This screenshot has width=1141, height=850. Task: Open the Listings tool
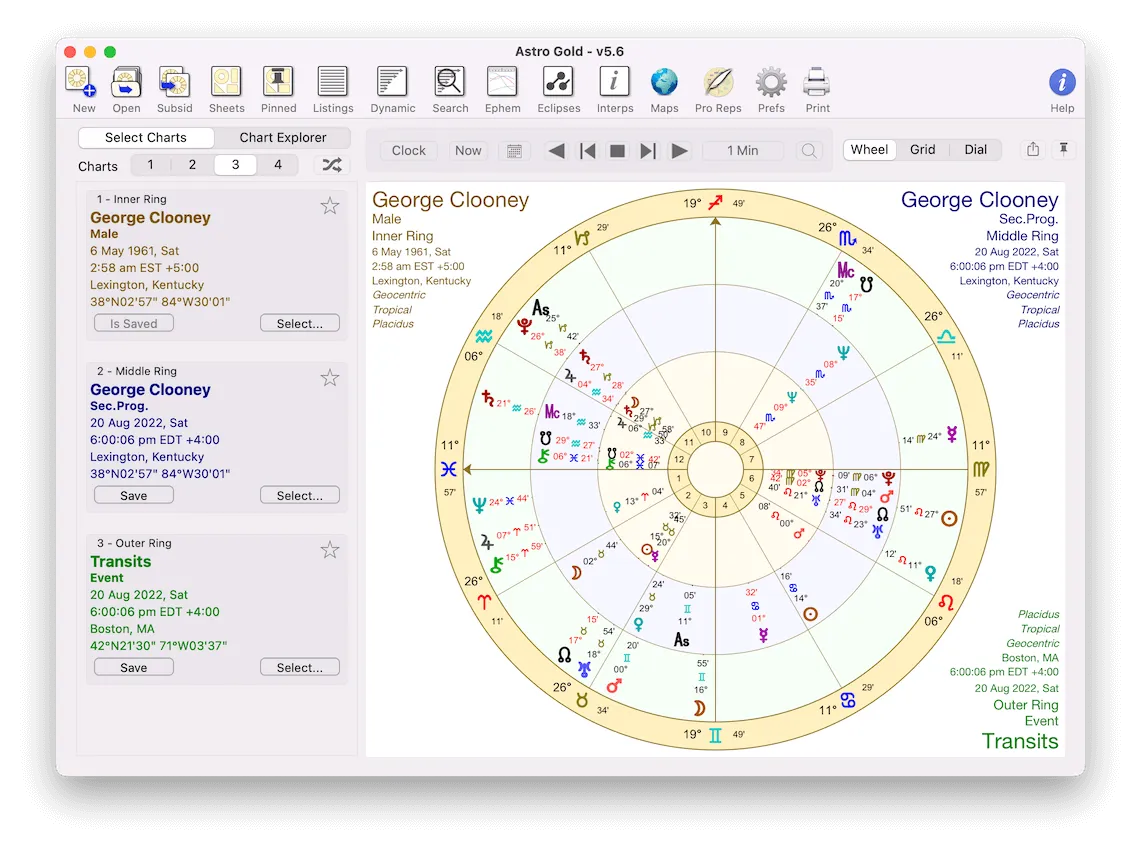click(333, 88)
